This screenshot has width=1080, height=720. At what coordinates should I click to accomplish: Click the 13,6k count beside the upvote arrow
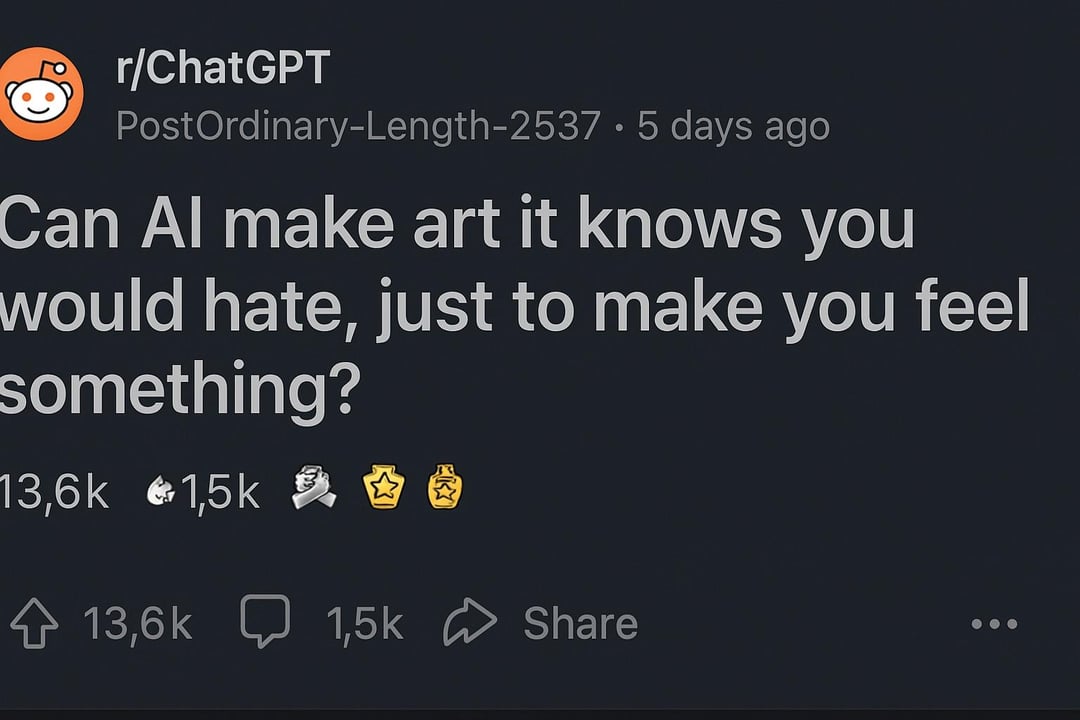coord(137,623)
